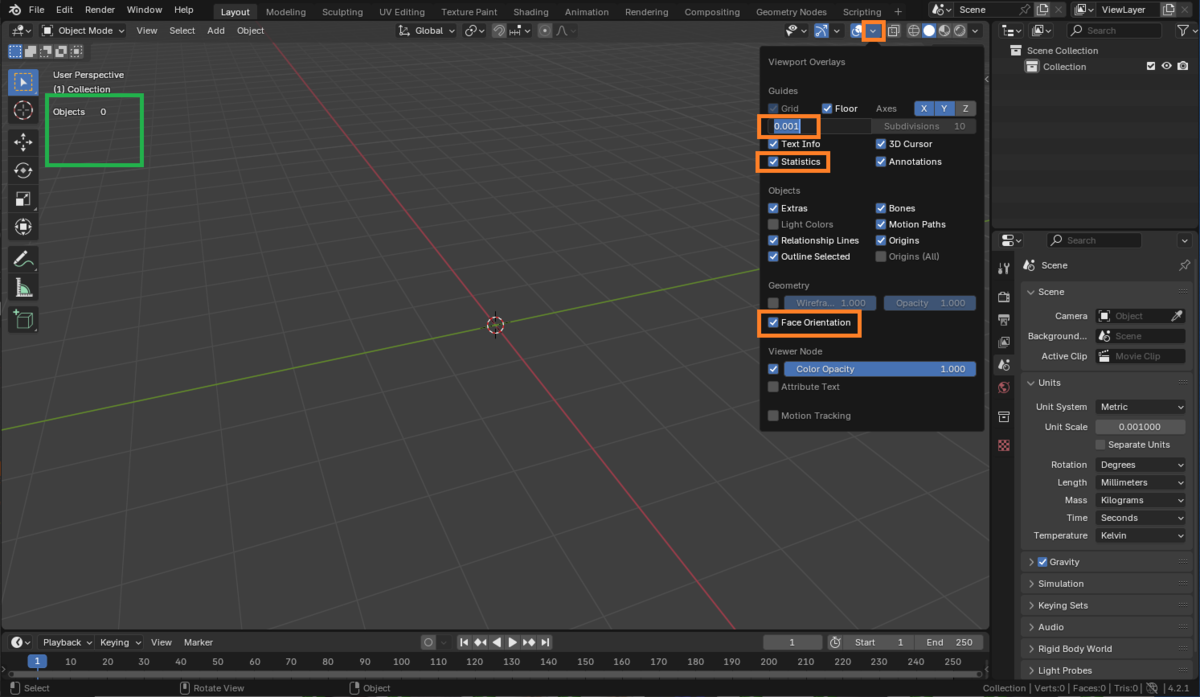Toggle the Floor guide checkbox

tap(827, 109)
